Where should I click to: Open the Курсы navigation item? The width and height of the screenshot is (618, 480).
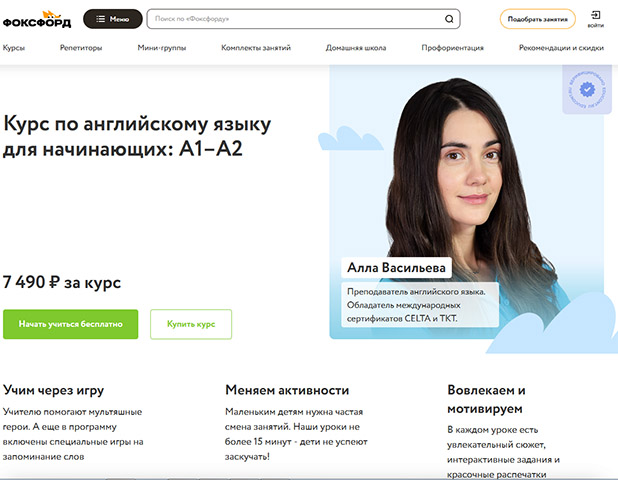pos(14,48)
